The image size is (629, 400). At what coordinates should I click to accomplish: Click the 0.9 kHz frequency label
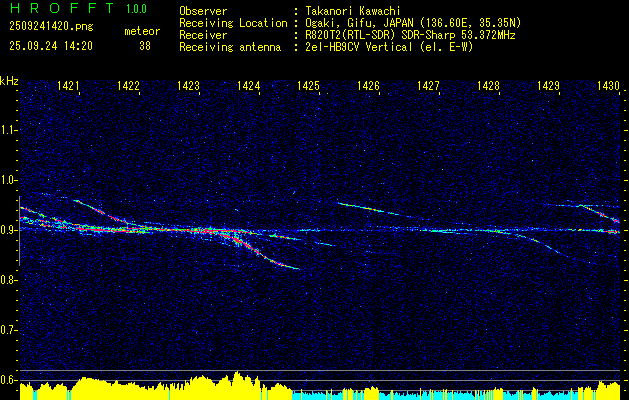8,230
